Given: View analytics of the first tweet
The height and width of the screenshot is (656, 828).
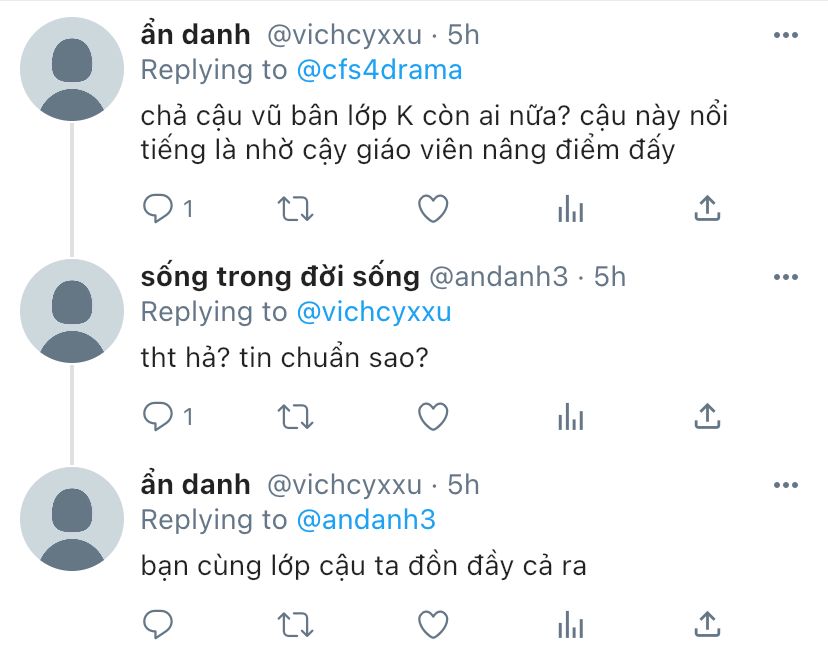Looking at the screenshot, I should coord(570,209).
